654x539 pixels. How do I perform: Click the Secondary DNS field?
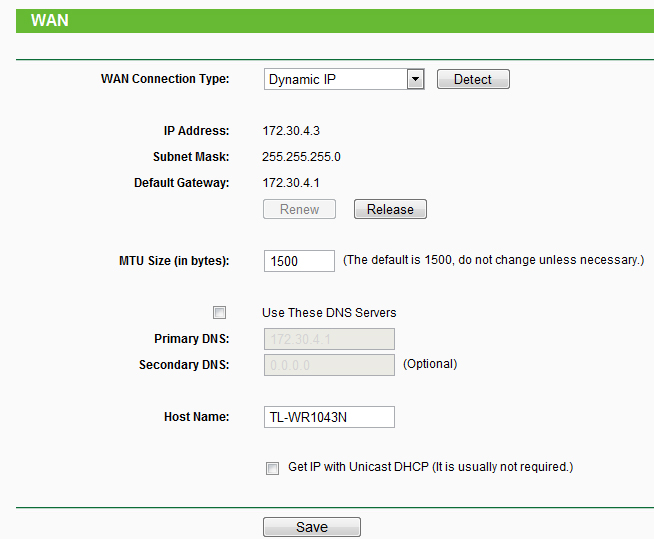[329, 365]
